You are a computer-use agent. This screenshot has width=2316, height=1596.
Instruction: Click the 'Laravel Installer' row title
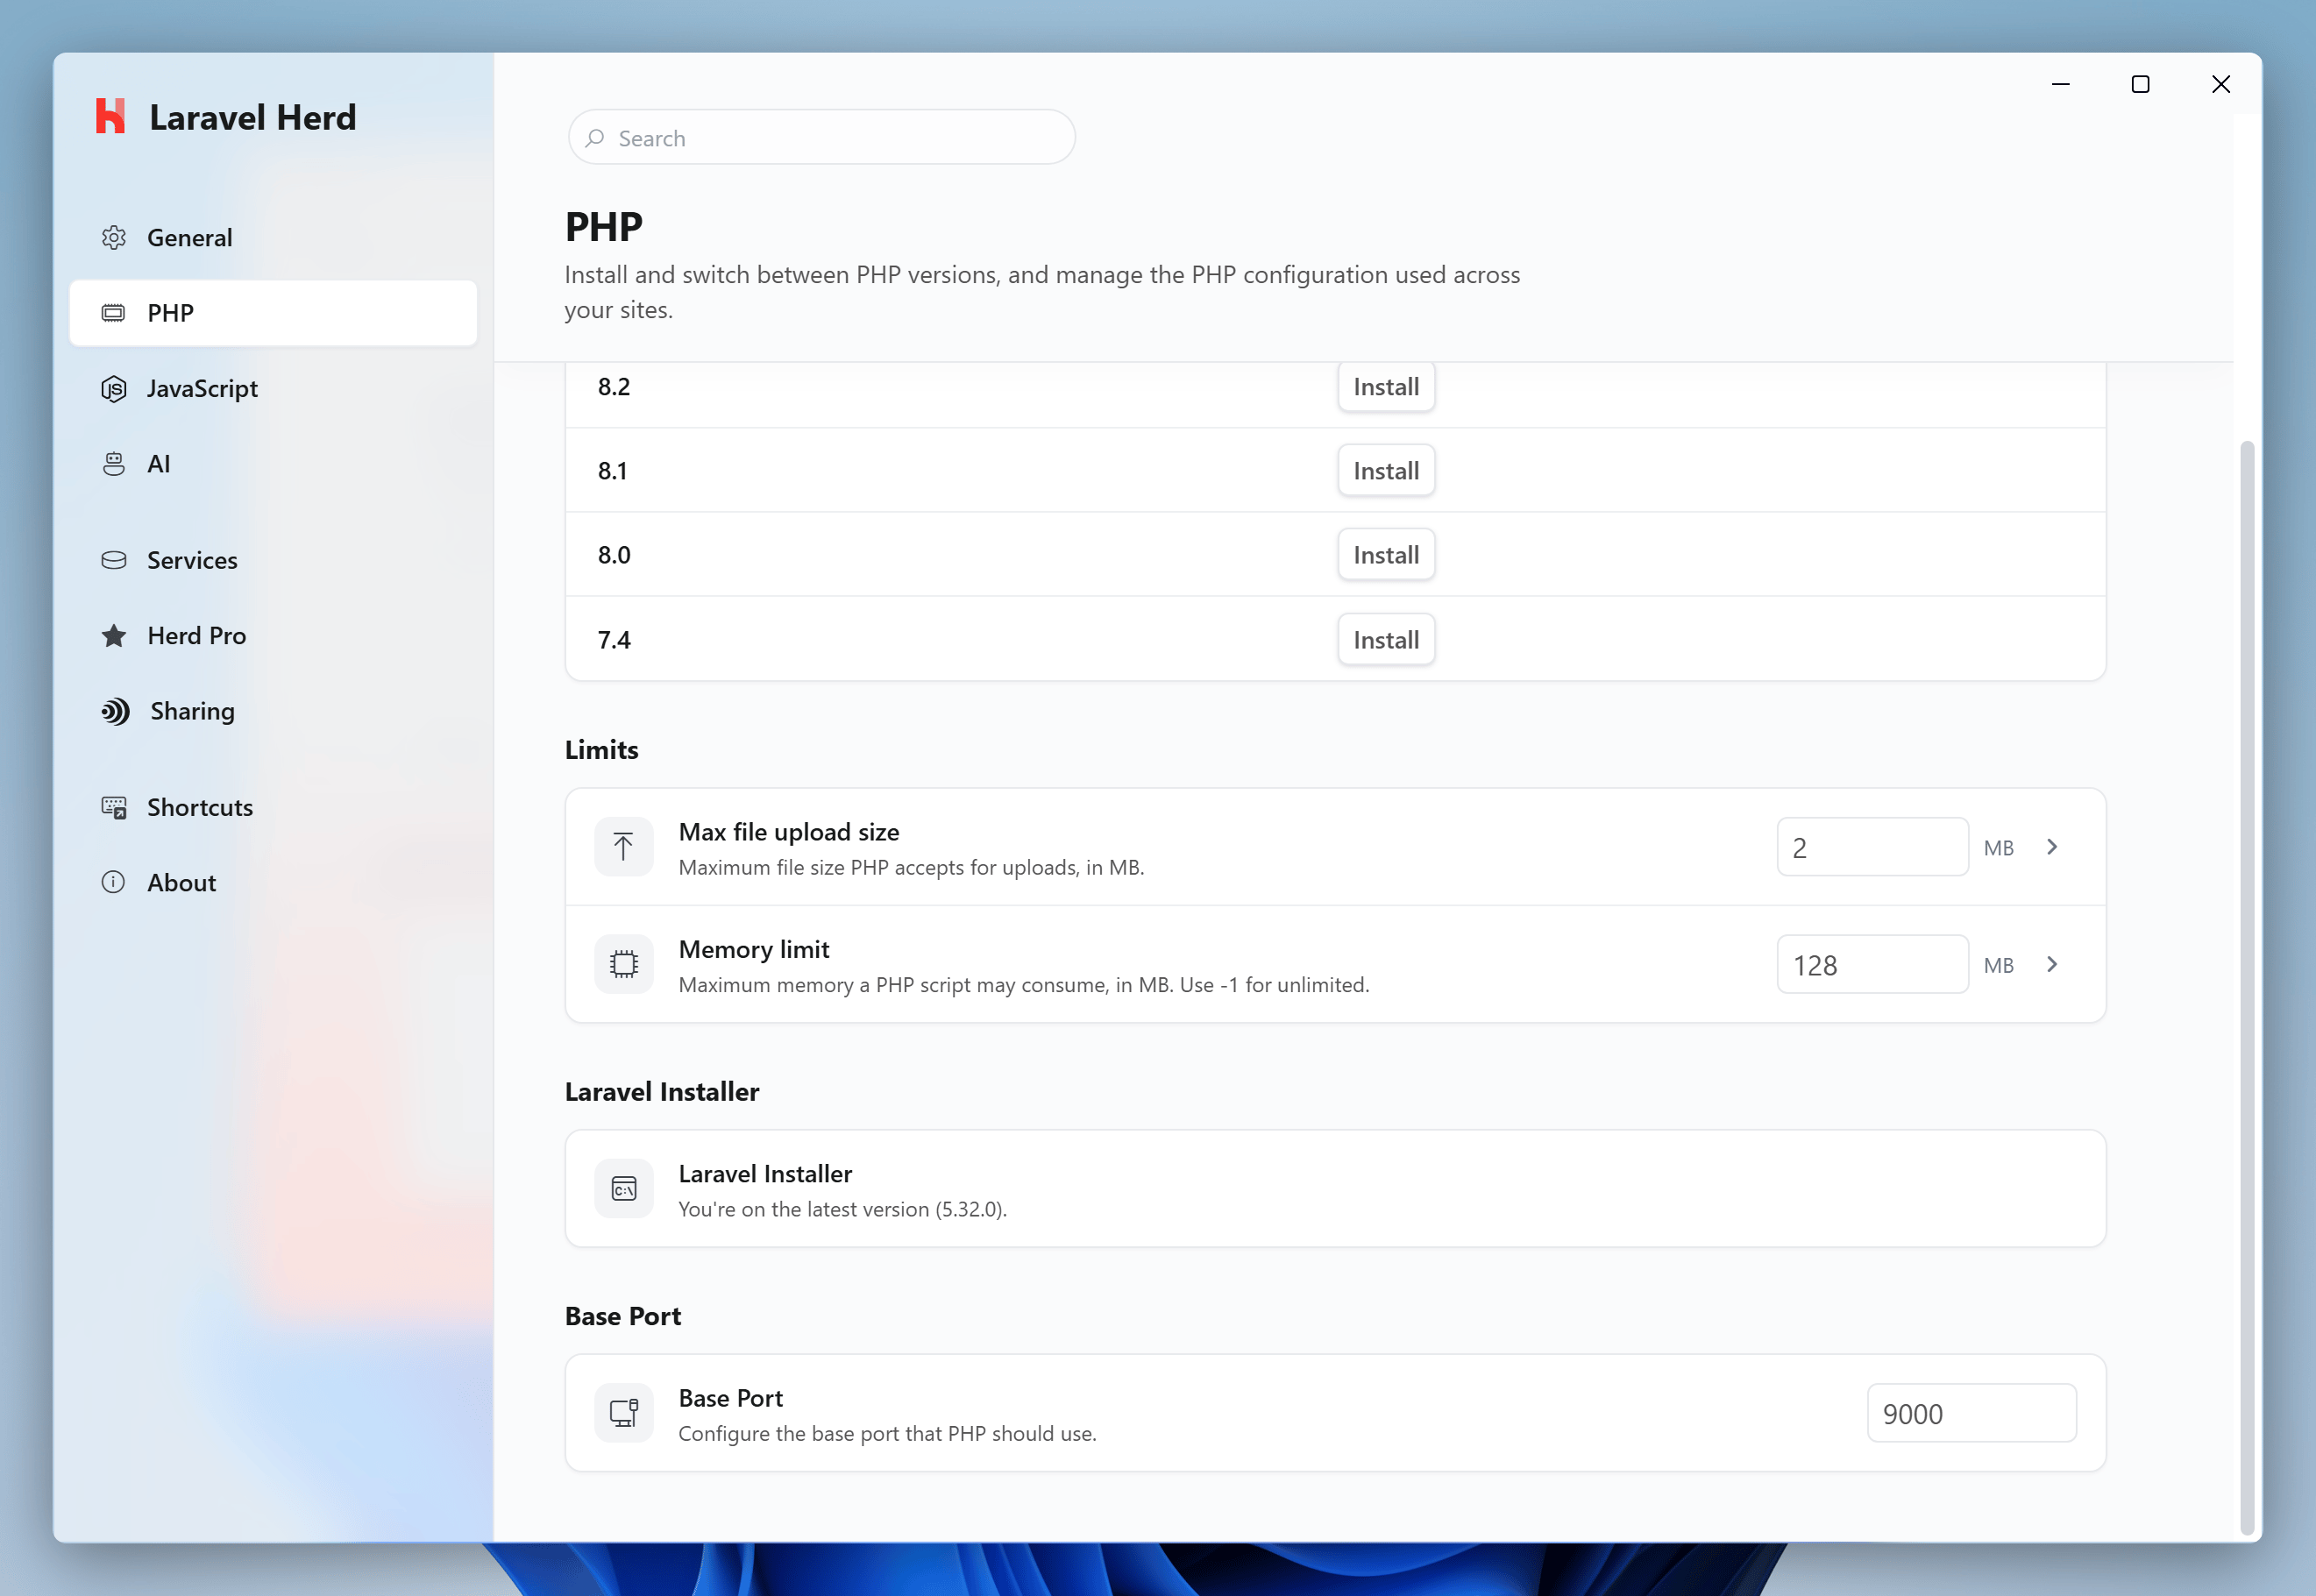(765, 1173)
